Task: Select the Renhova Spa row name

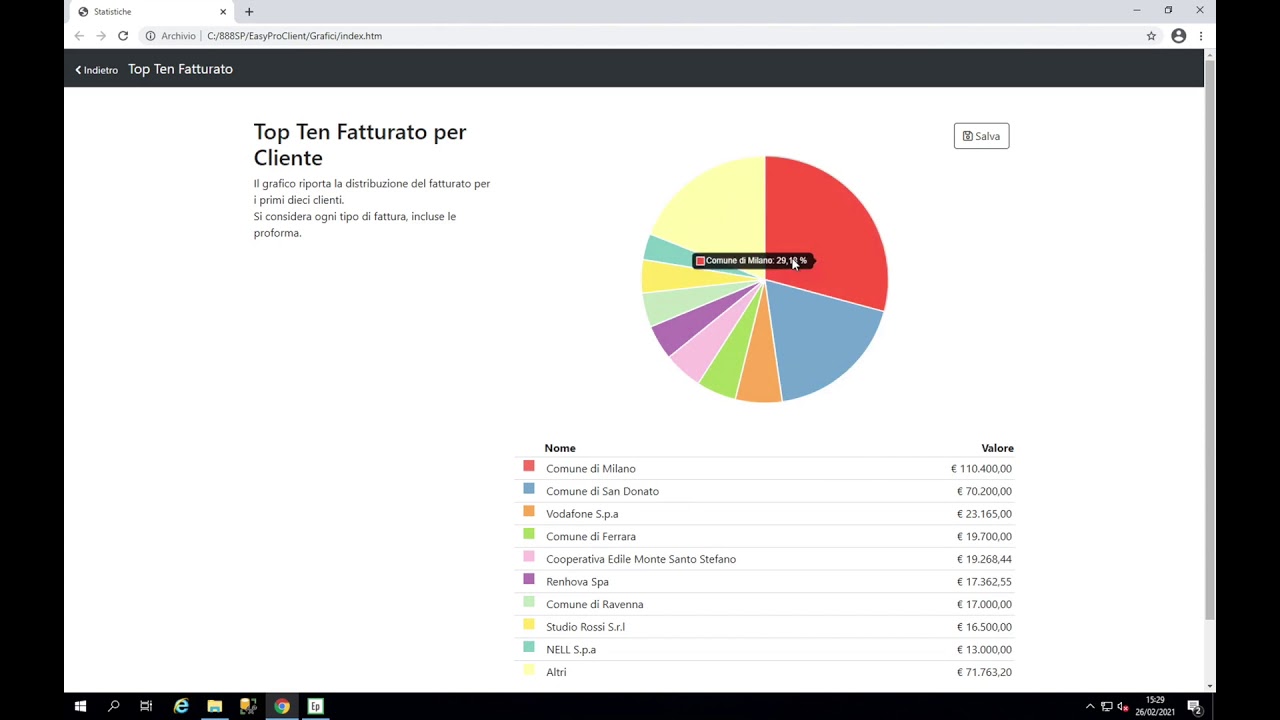Action: point(577,582)
